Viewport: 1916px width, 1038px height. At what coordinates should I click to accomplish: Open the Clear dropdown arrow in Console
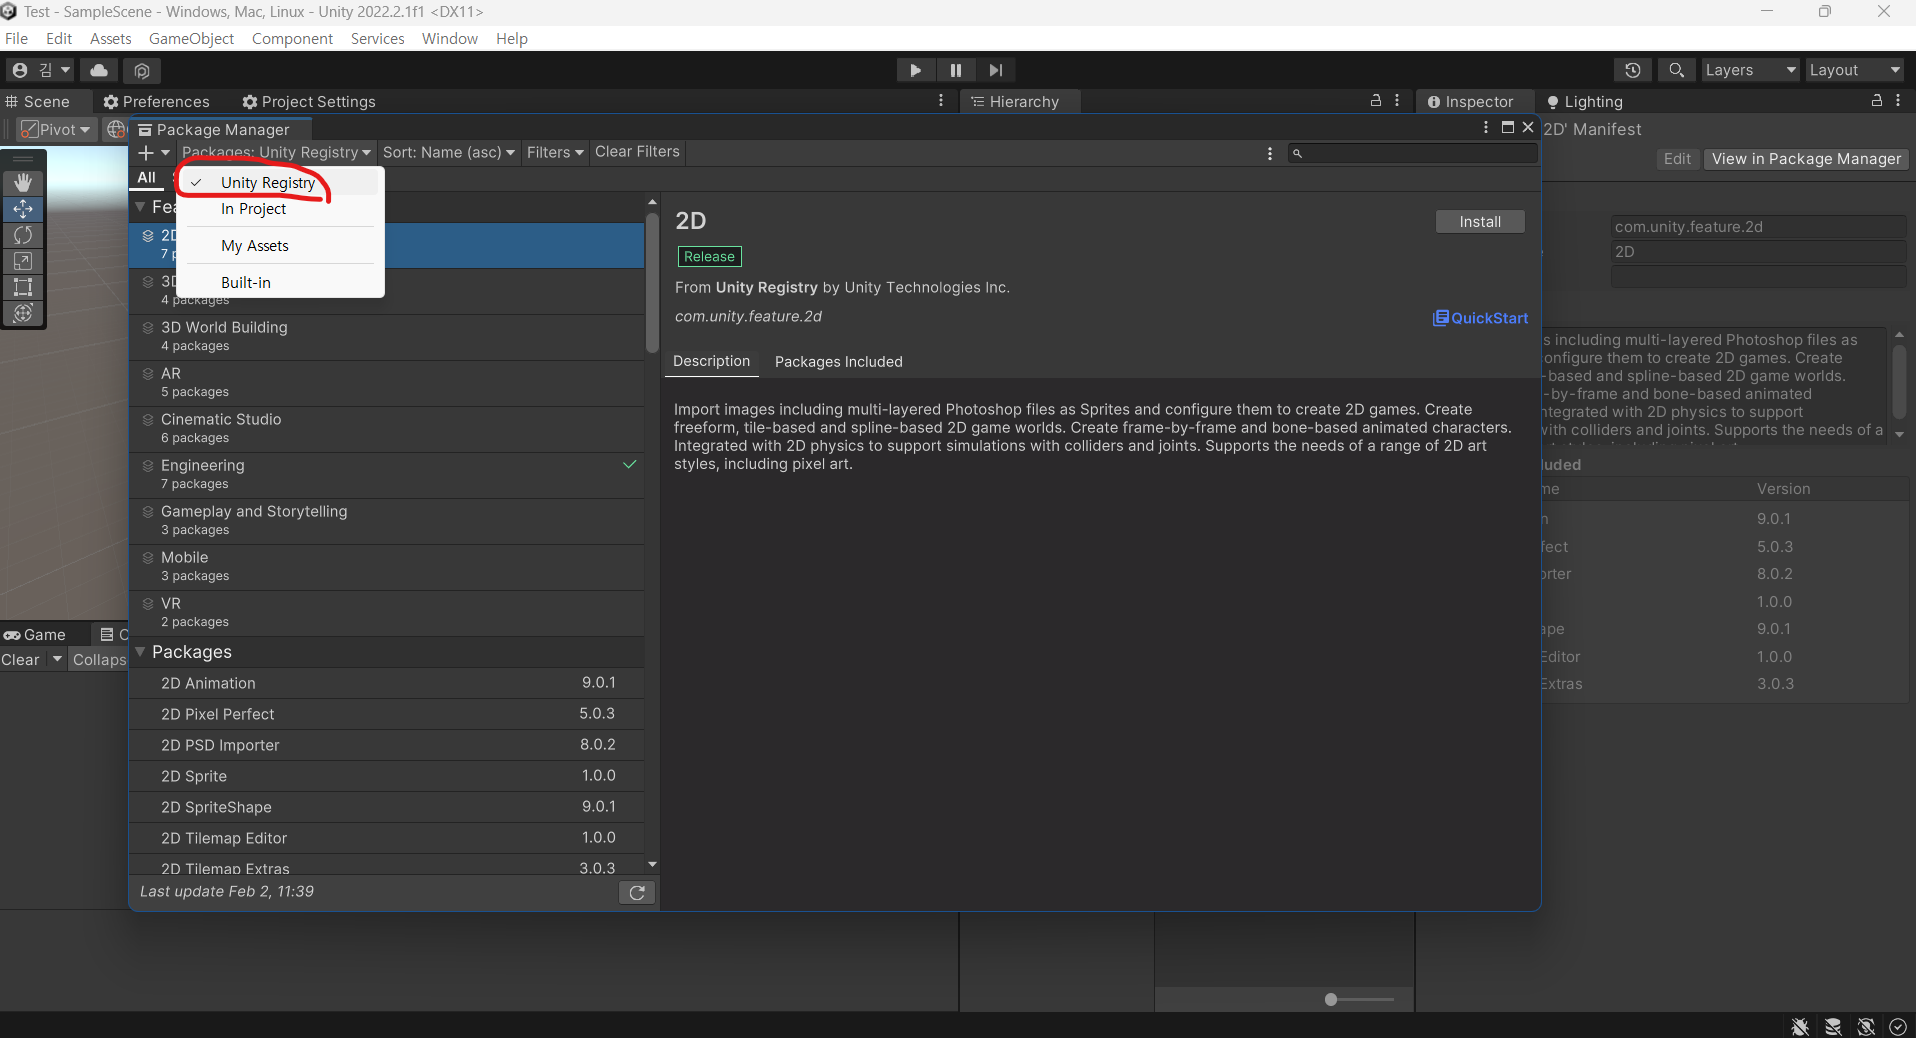57,660
